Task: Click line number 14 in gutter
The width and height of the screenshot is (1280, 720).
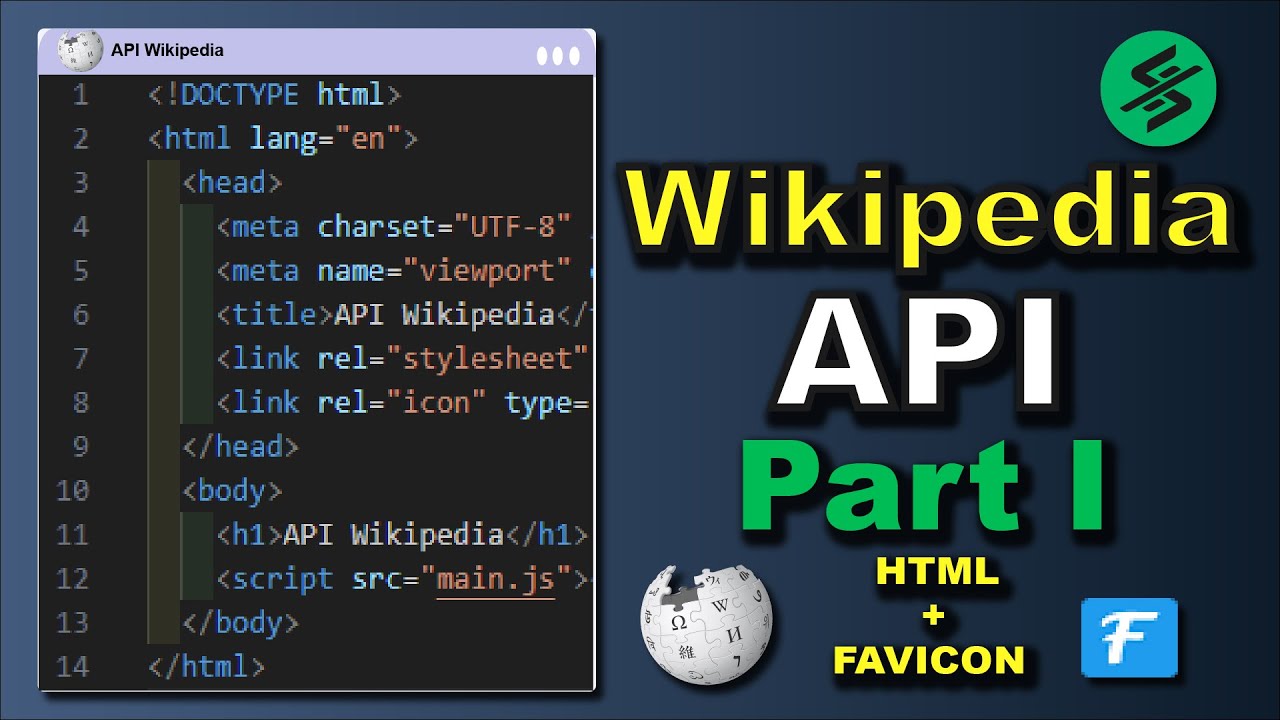Action: click(x=73, y=667)
